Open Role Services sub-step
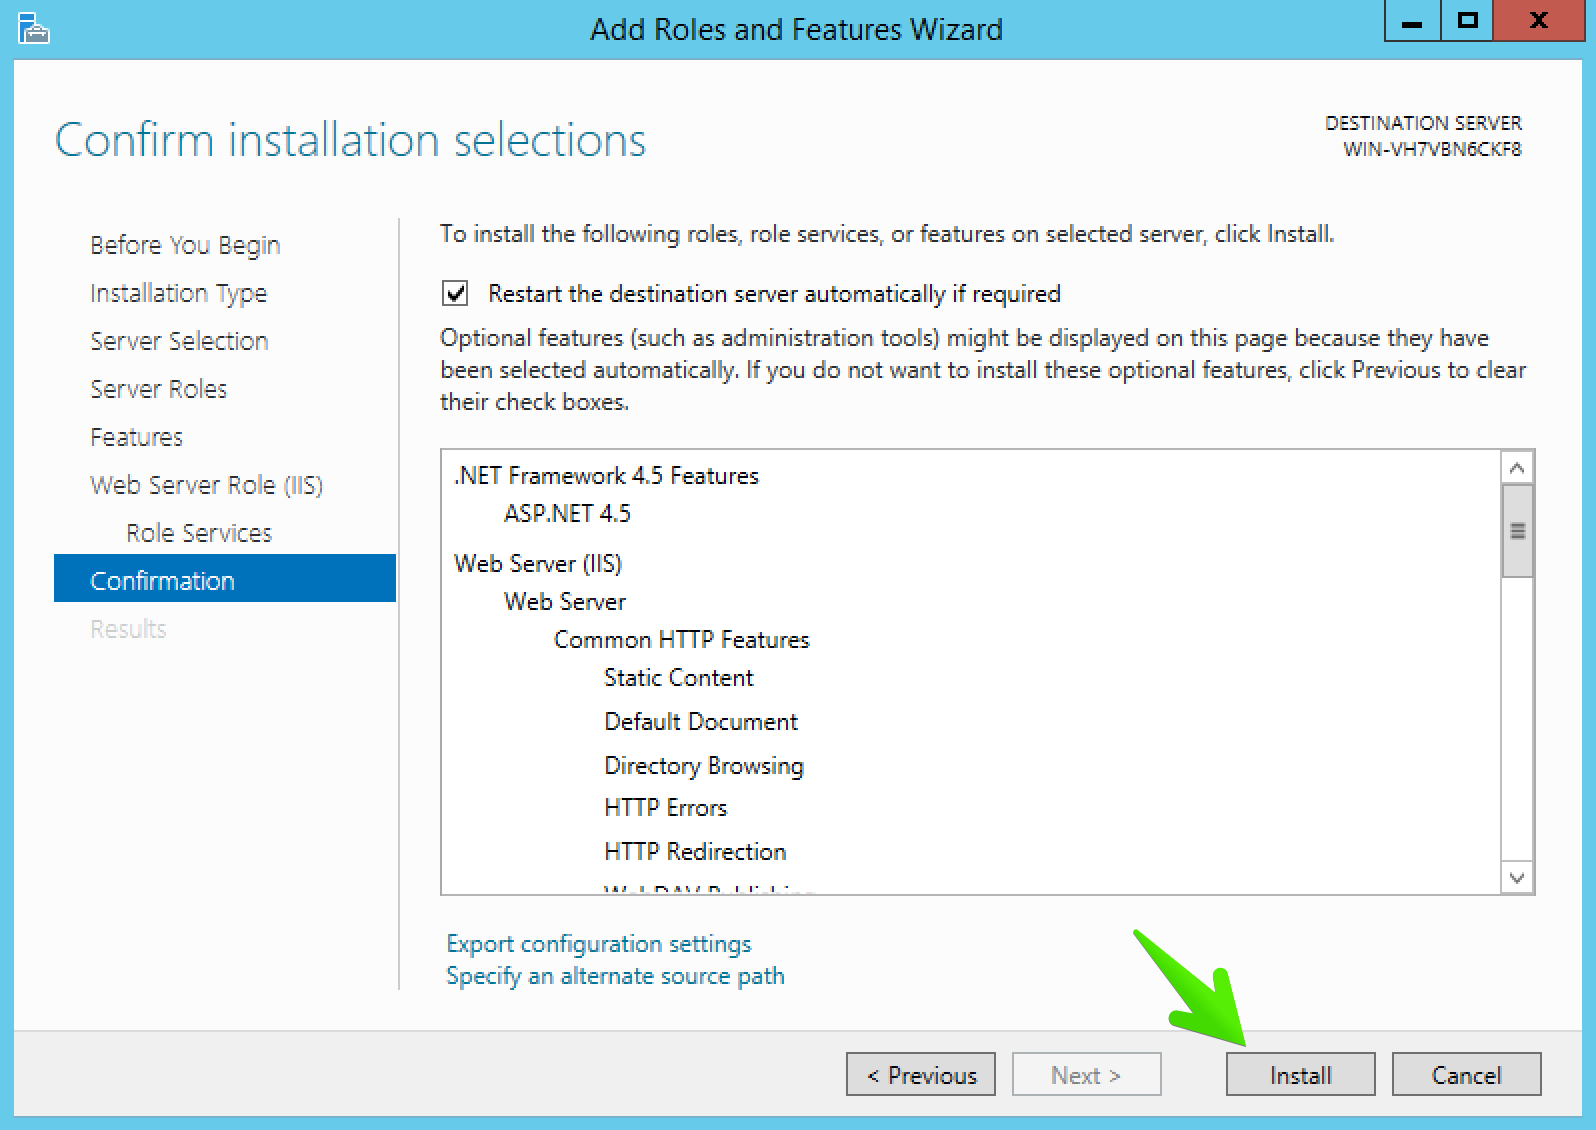1596x1130 pixels. [x=199, y=533]
